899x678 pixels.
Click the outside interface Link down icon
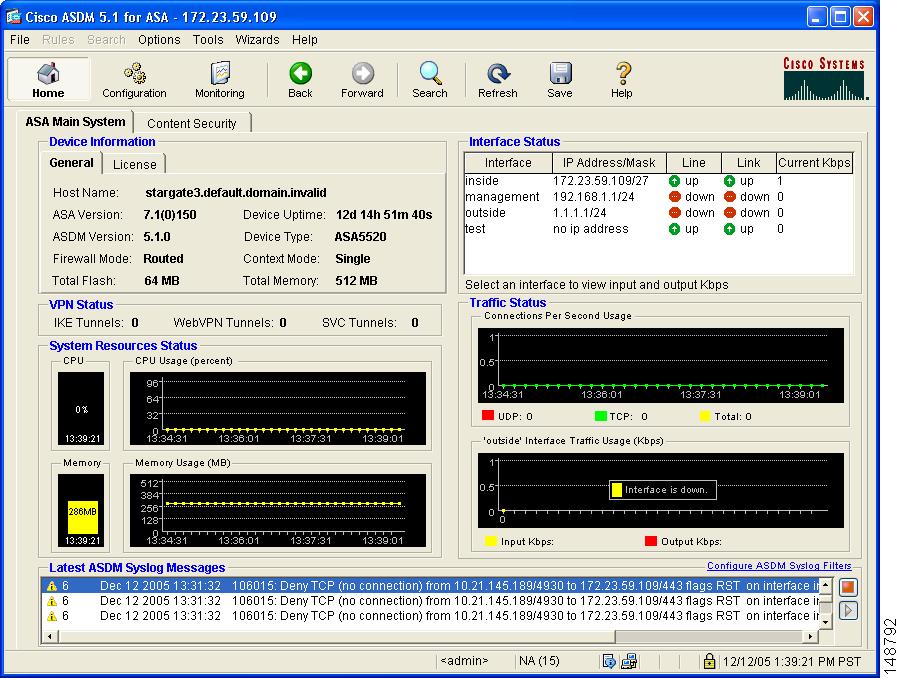coord(729,213)
